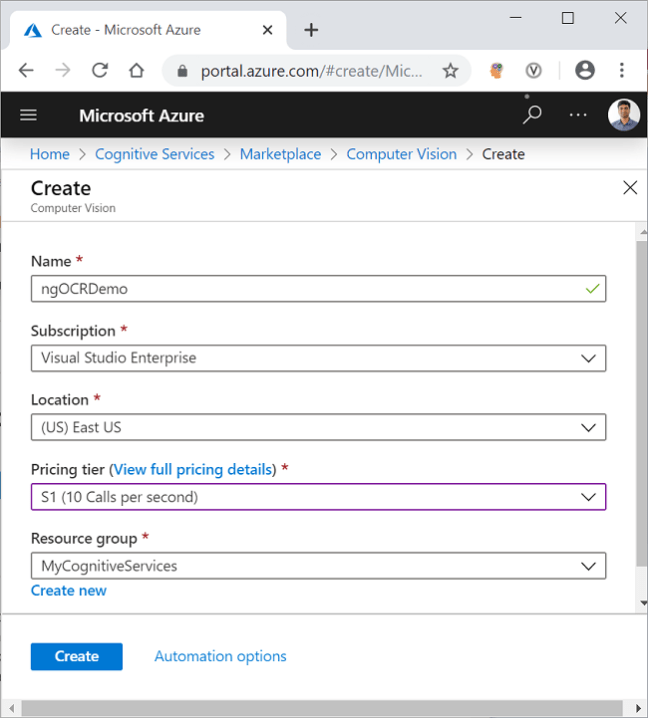Click the Microsoft Azure header title

click(x=142, y=115)
